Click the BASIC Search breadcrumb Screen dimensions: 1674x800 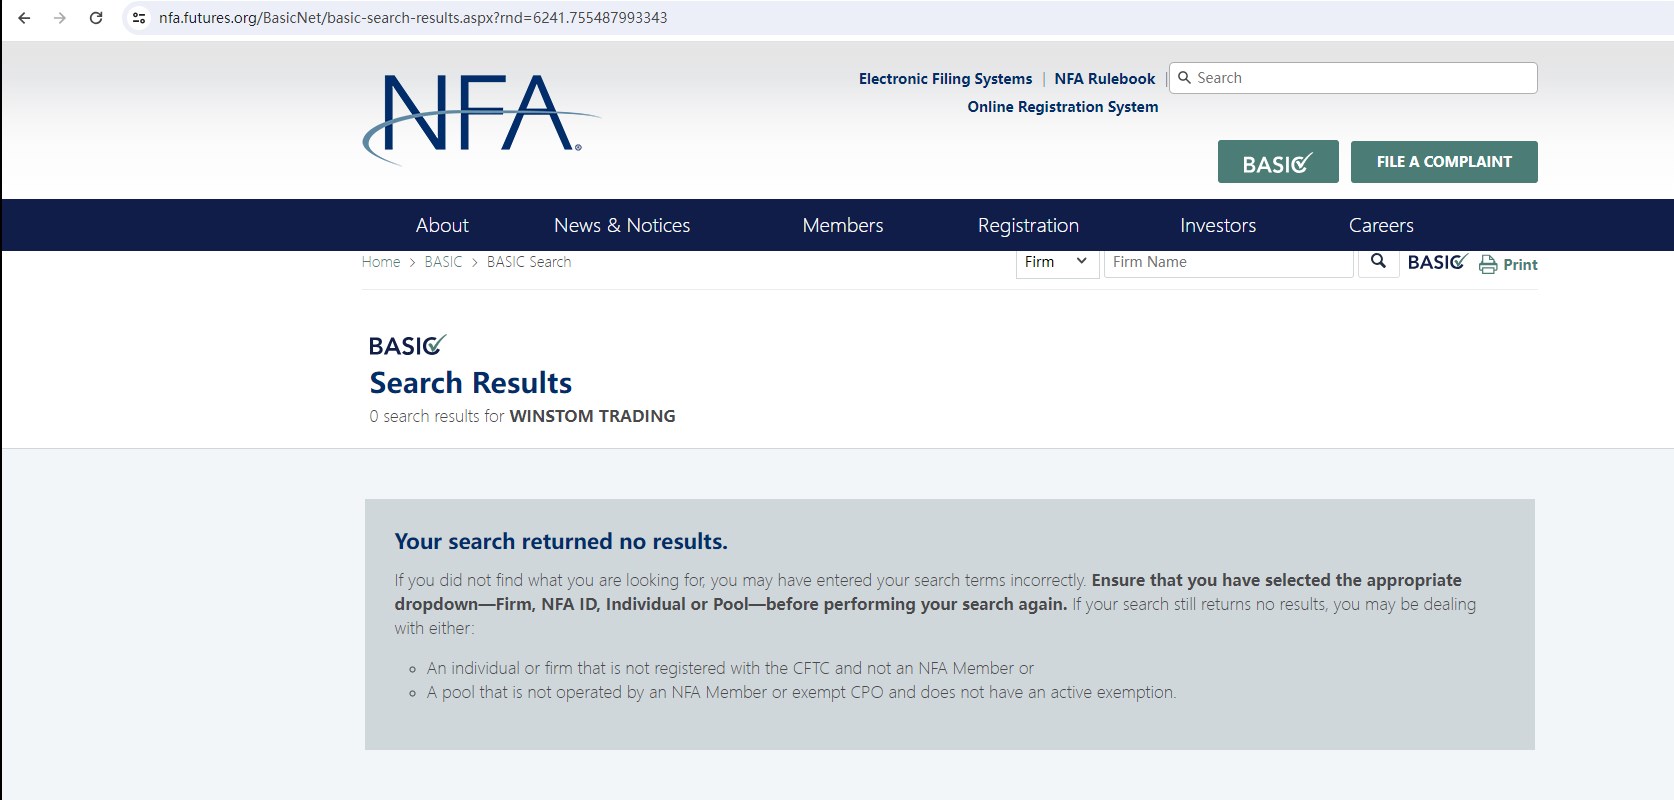tap(529, 262)
